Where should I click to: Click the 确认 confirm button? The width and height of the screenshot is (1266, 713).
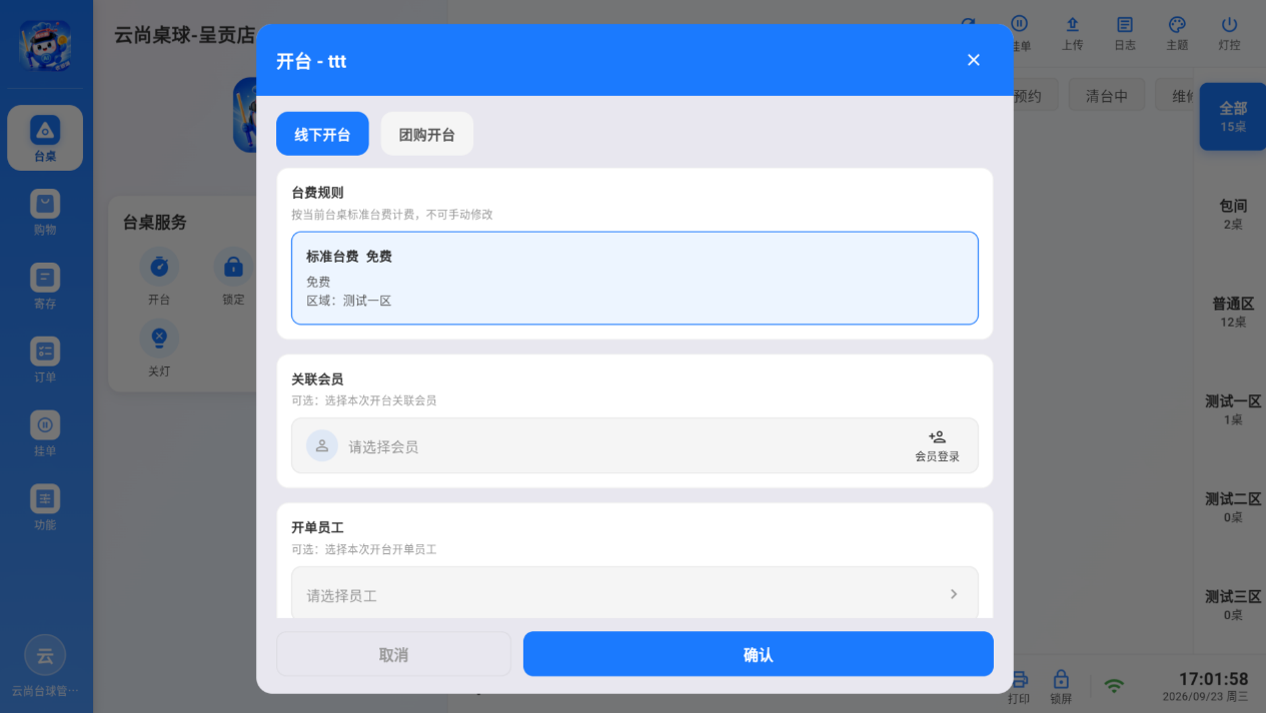[758, 654]
